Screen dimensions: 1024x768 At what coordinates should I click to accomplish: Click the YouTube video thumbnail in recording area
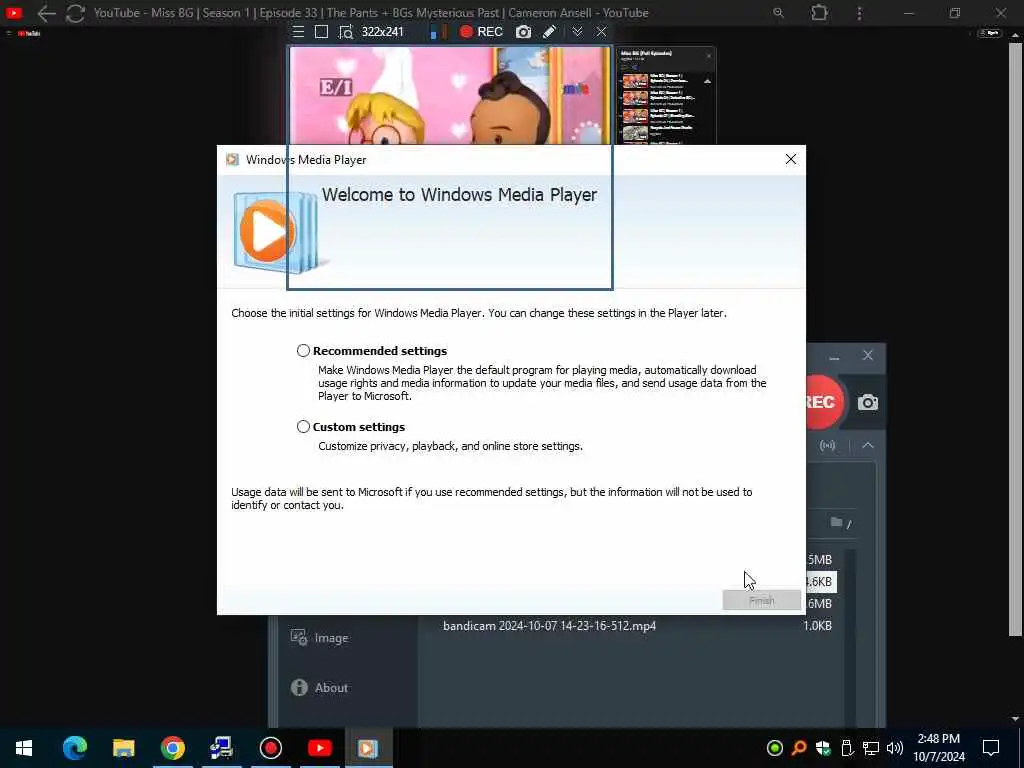(x=450, y=97)
